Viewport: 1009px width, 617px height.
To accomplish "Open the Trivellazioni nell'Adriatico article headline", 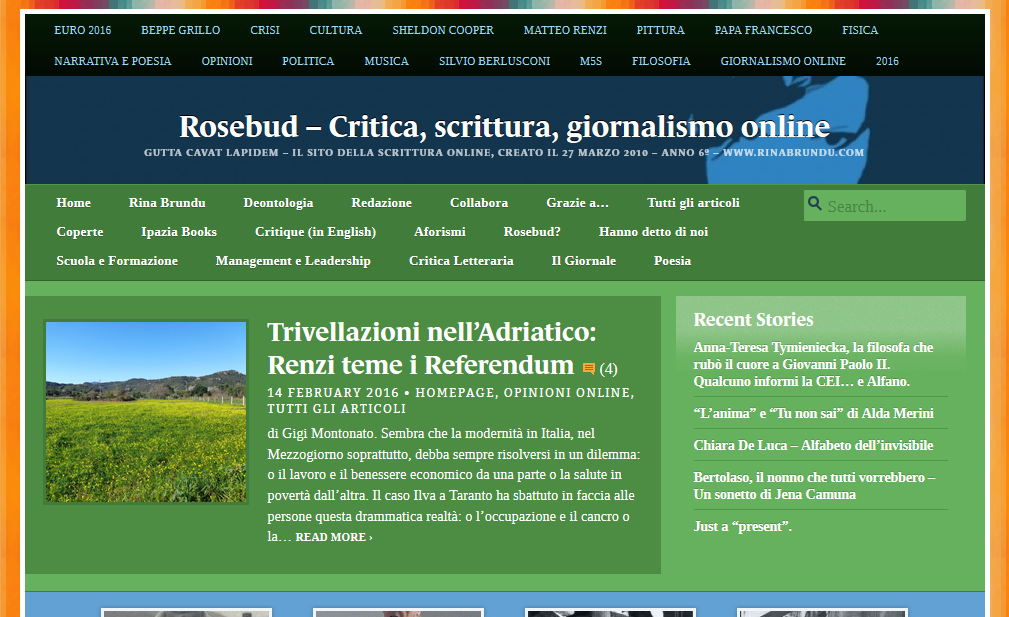I will 431,347.
